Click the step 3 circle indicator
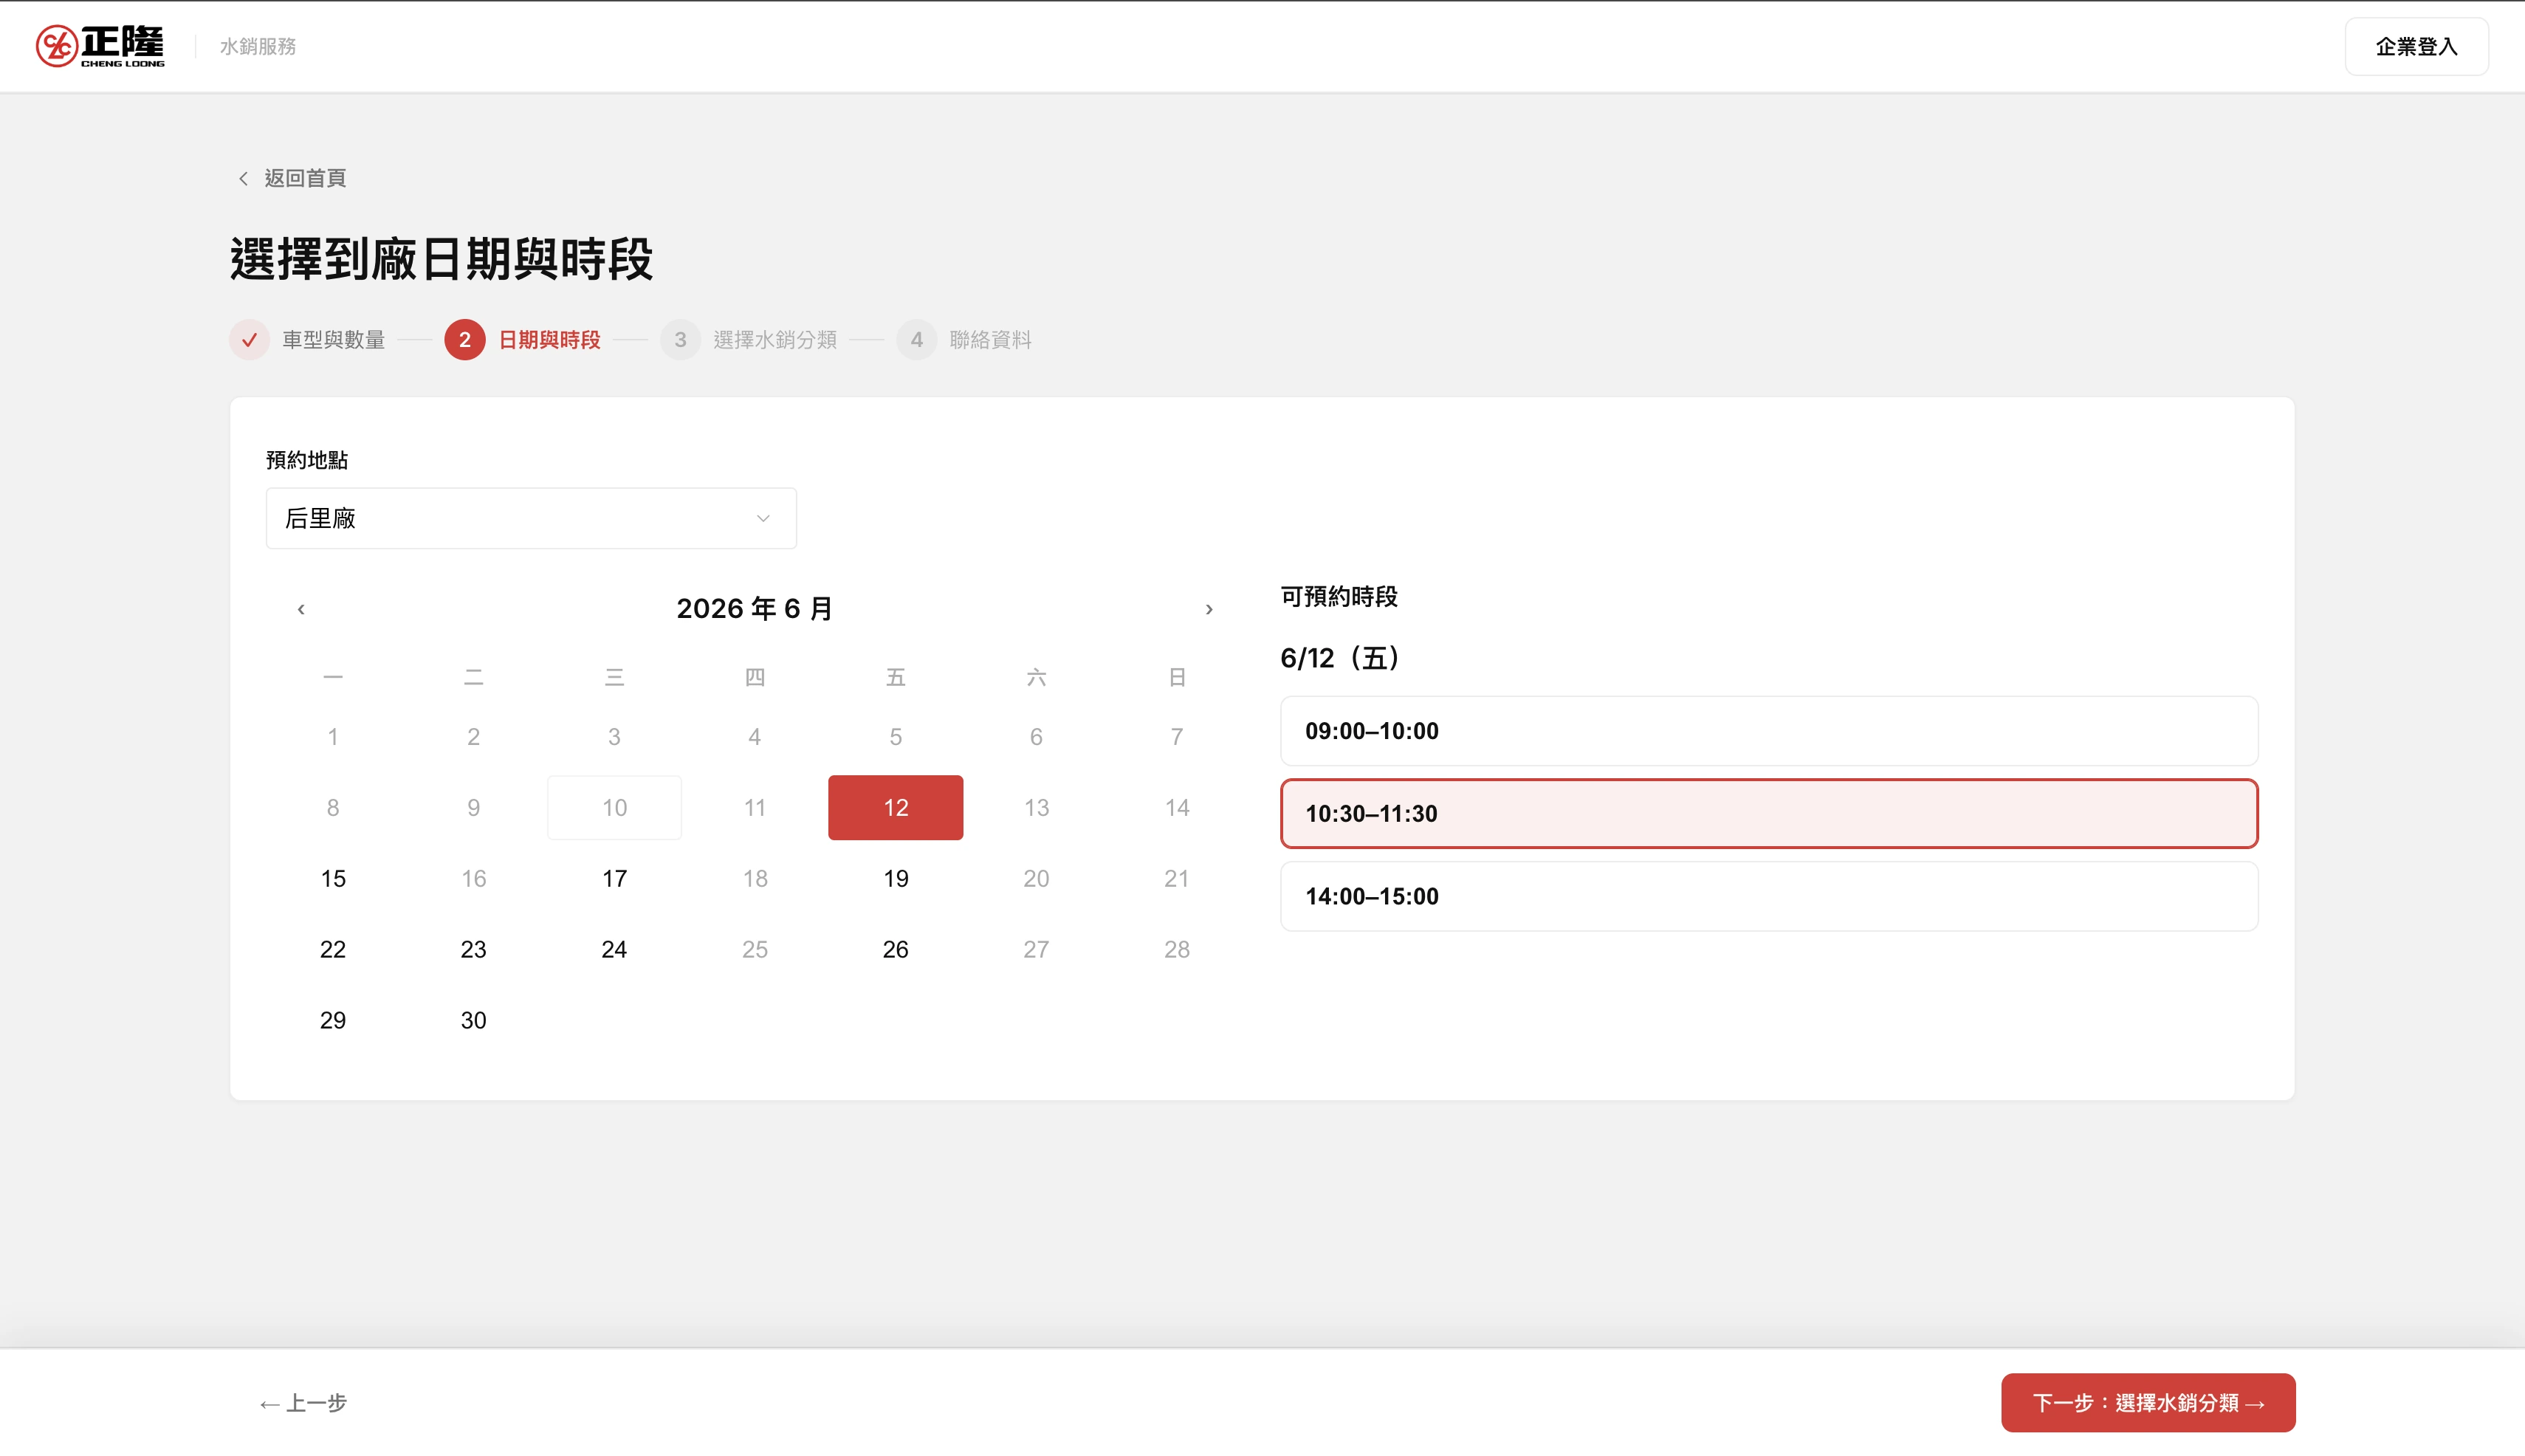 [x=681, y=340]
